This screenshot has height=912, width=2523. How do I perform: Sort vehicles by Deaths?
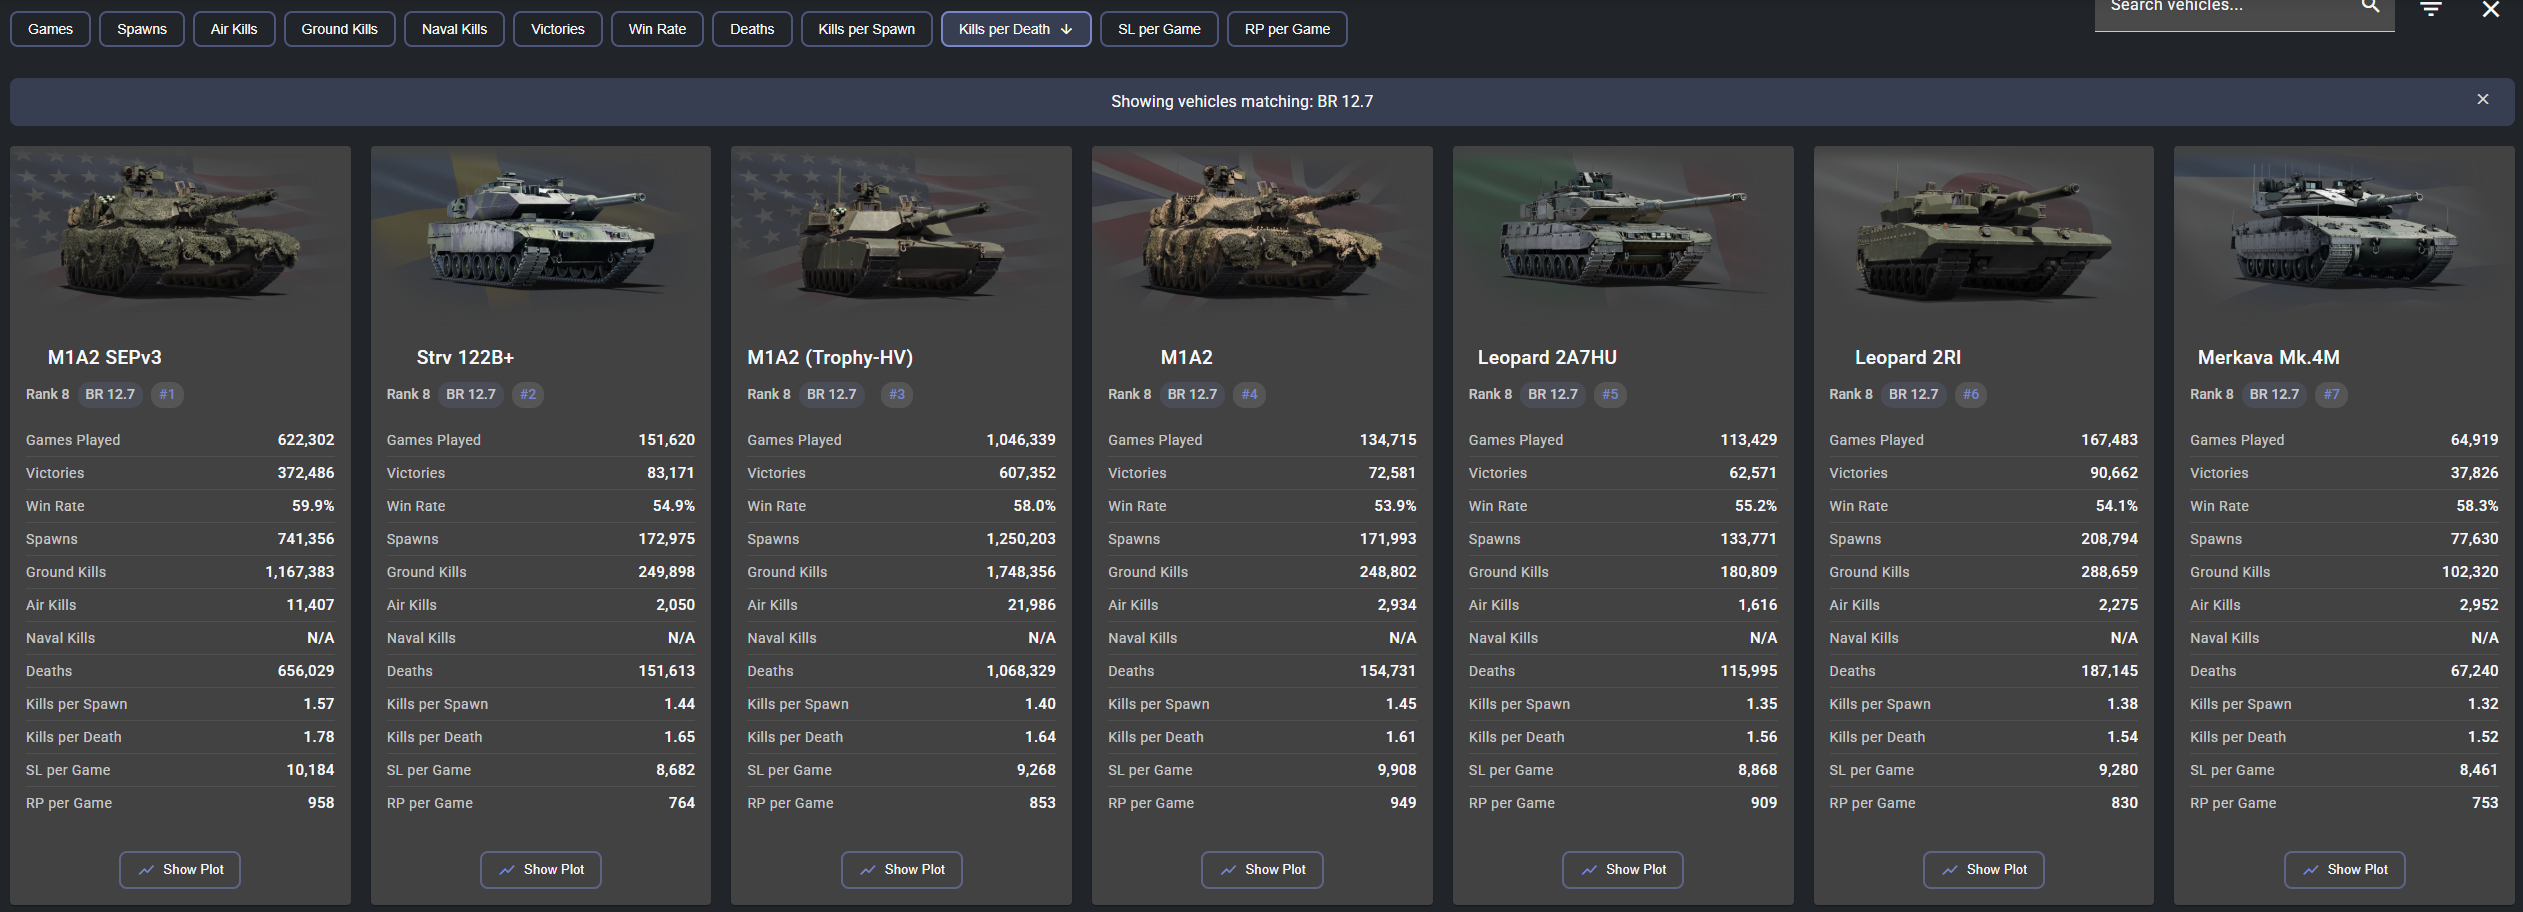coord(752,29)
